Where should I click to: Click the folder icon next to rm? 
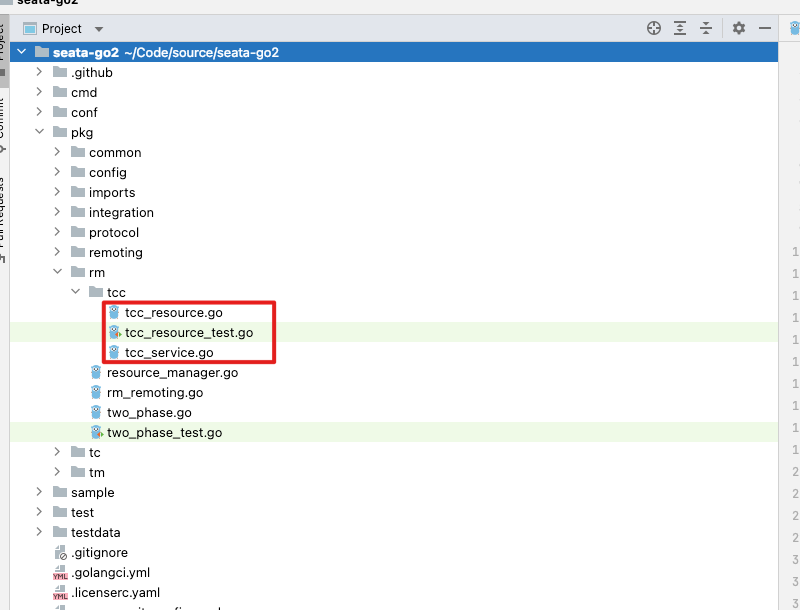[78, 272]
